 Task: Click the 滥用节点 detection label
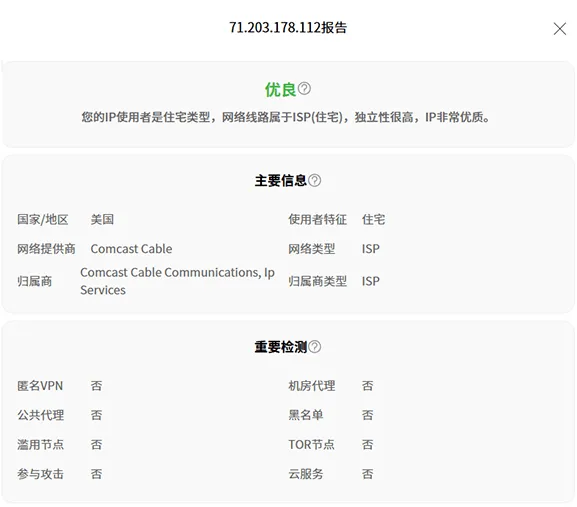coord(40,444)
